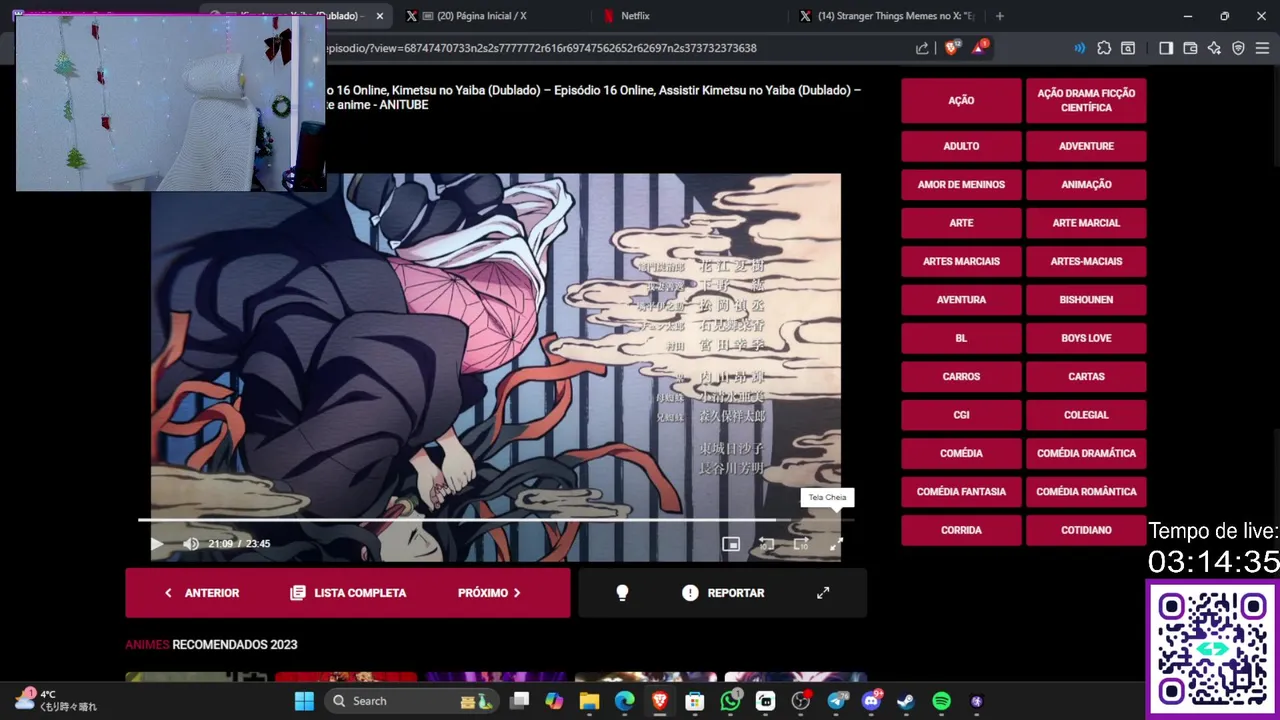This screenshot has height=720, width=1280.
Task: Open the COLEGIAL genre
Action: click(x=1086, y=415)
